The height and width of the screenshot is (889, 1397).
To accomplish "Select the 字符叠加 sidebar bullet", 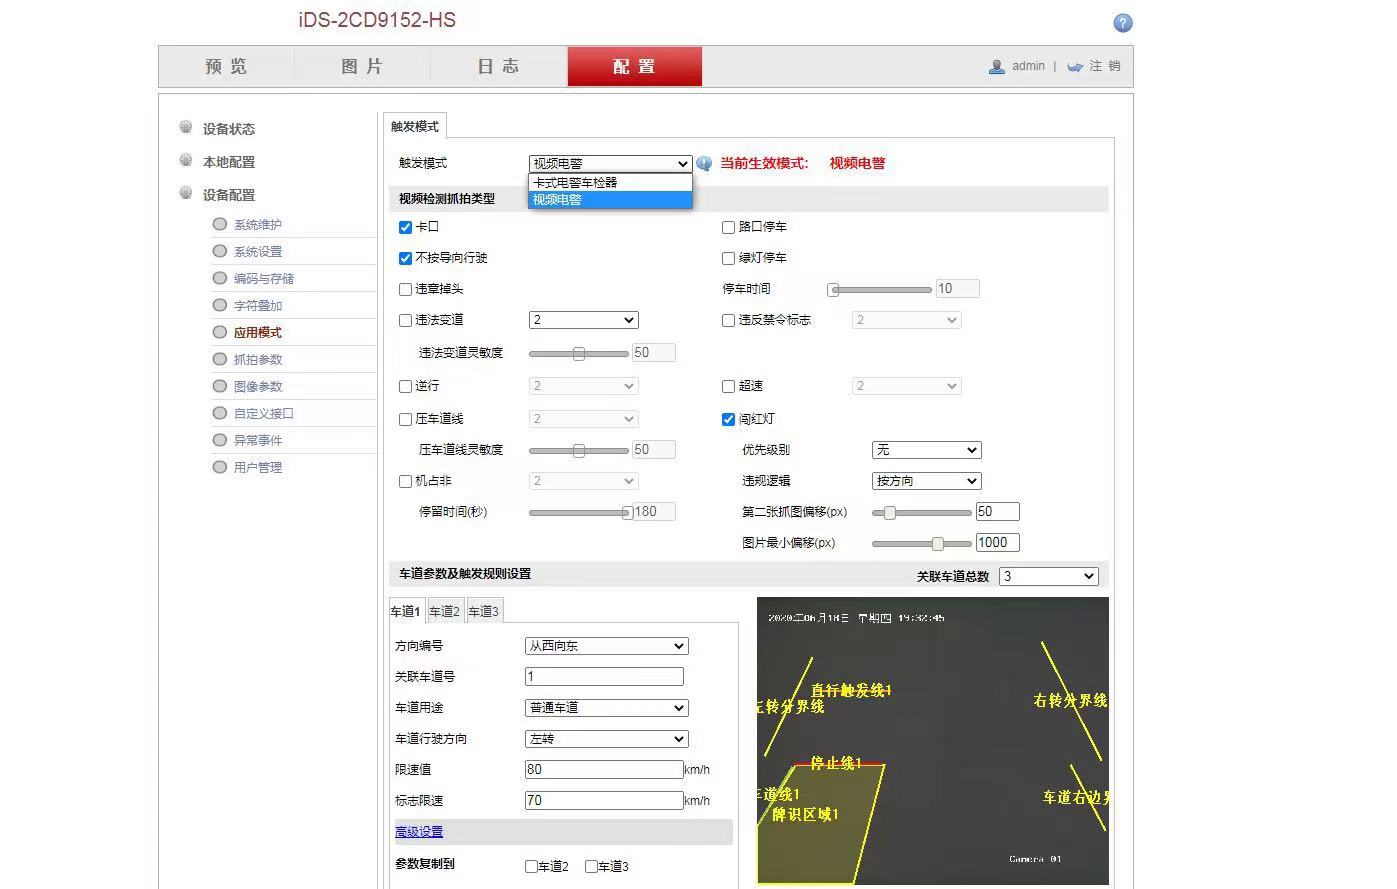I will 219,305.
